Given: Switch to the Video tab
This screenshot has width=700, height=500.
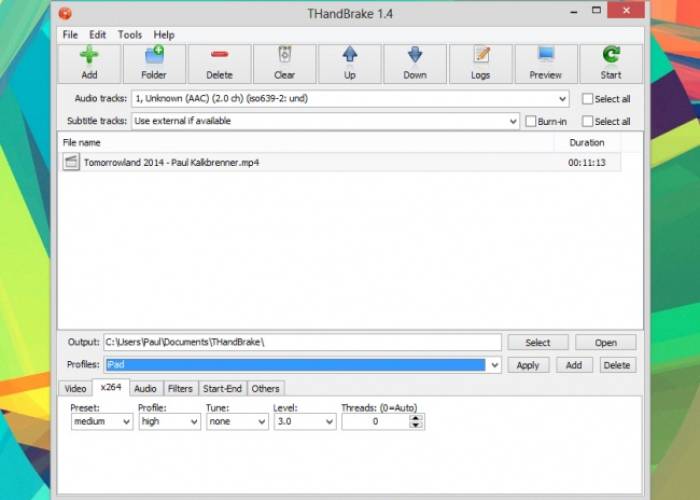Looking at the screenshot, I should 75,388.
